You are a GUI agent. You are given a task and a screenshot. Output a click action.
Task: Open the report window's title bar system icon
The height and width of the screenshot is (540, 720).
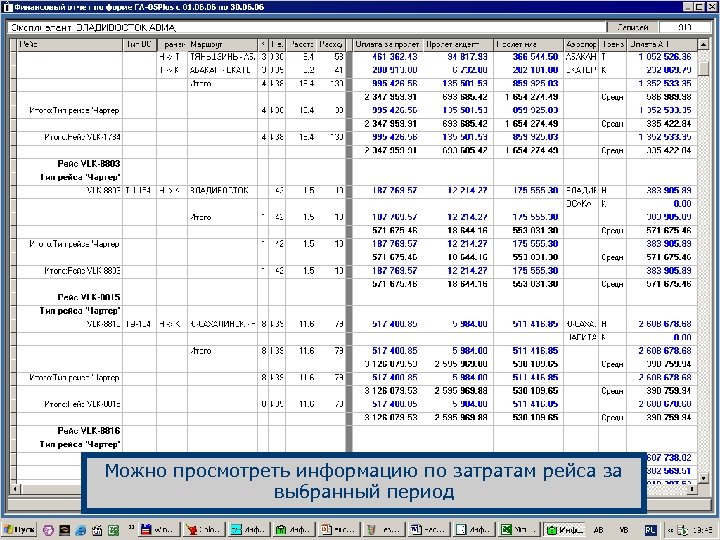8,7
